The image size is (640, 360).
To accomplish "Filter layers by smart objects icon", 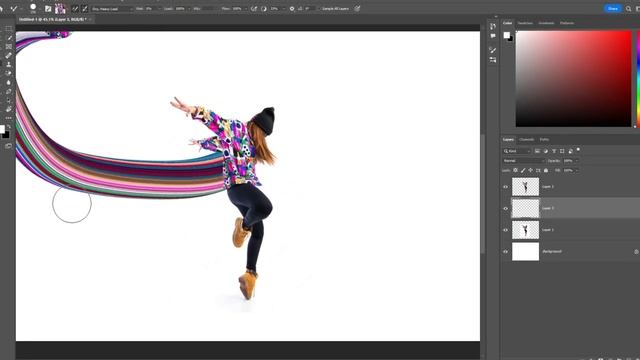I will [x=571, y=151].
